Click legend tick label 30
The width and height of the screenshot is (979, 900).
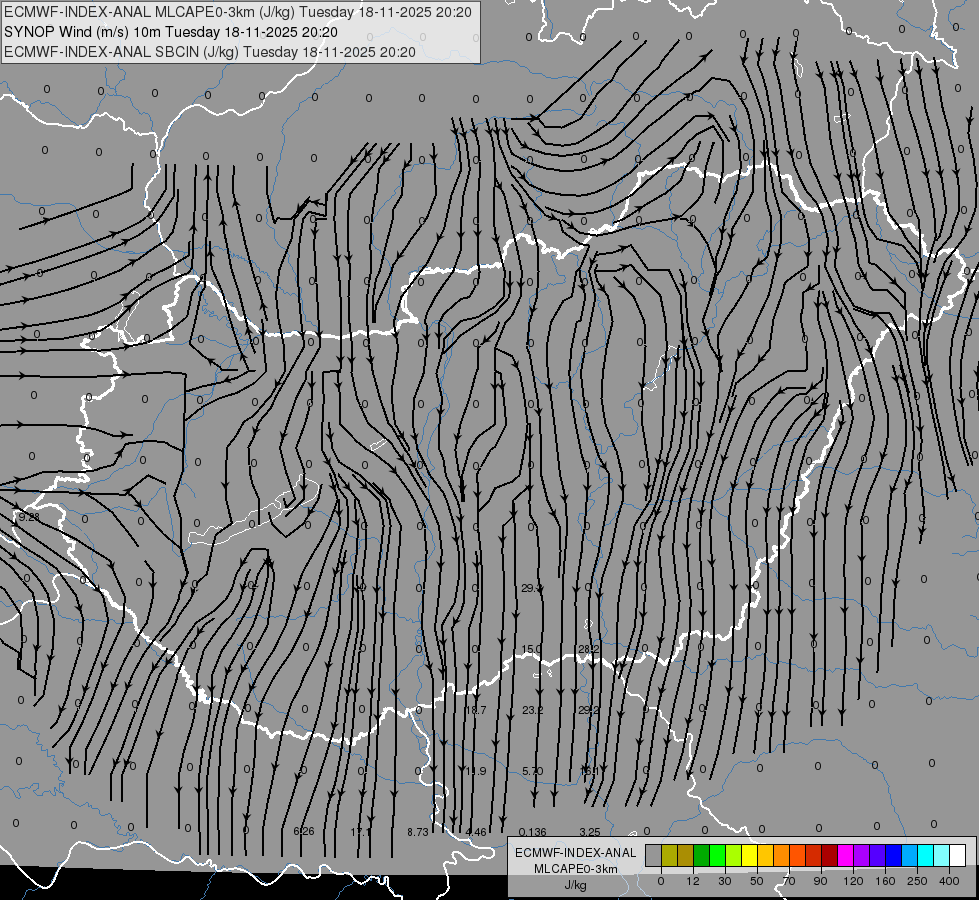pyautogui.click(x=725, y=881)
